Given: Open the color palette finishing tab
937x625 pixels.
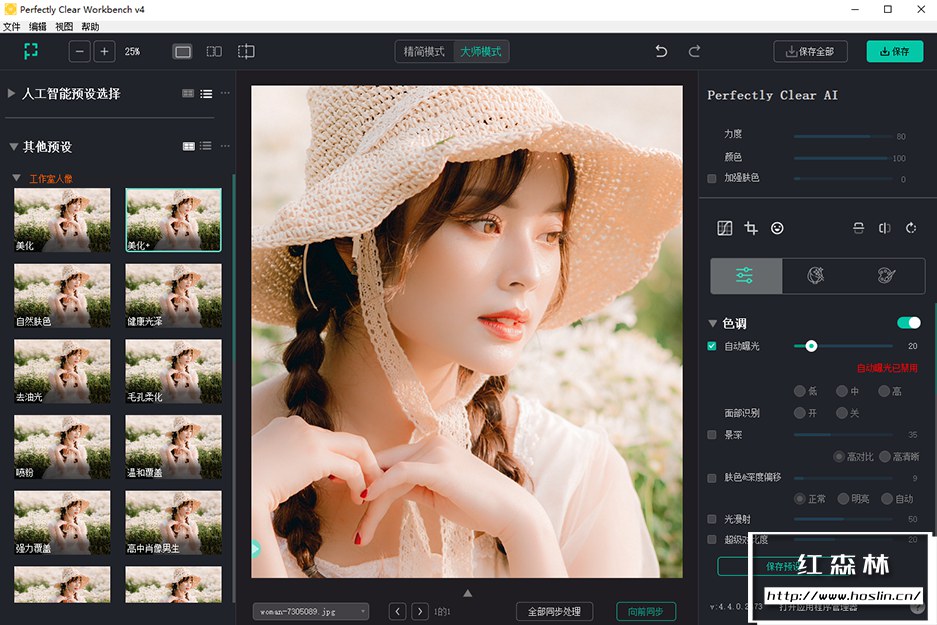Looking at the screenshot, I should 886,275.
